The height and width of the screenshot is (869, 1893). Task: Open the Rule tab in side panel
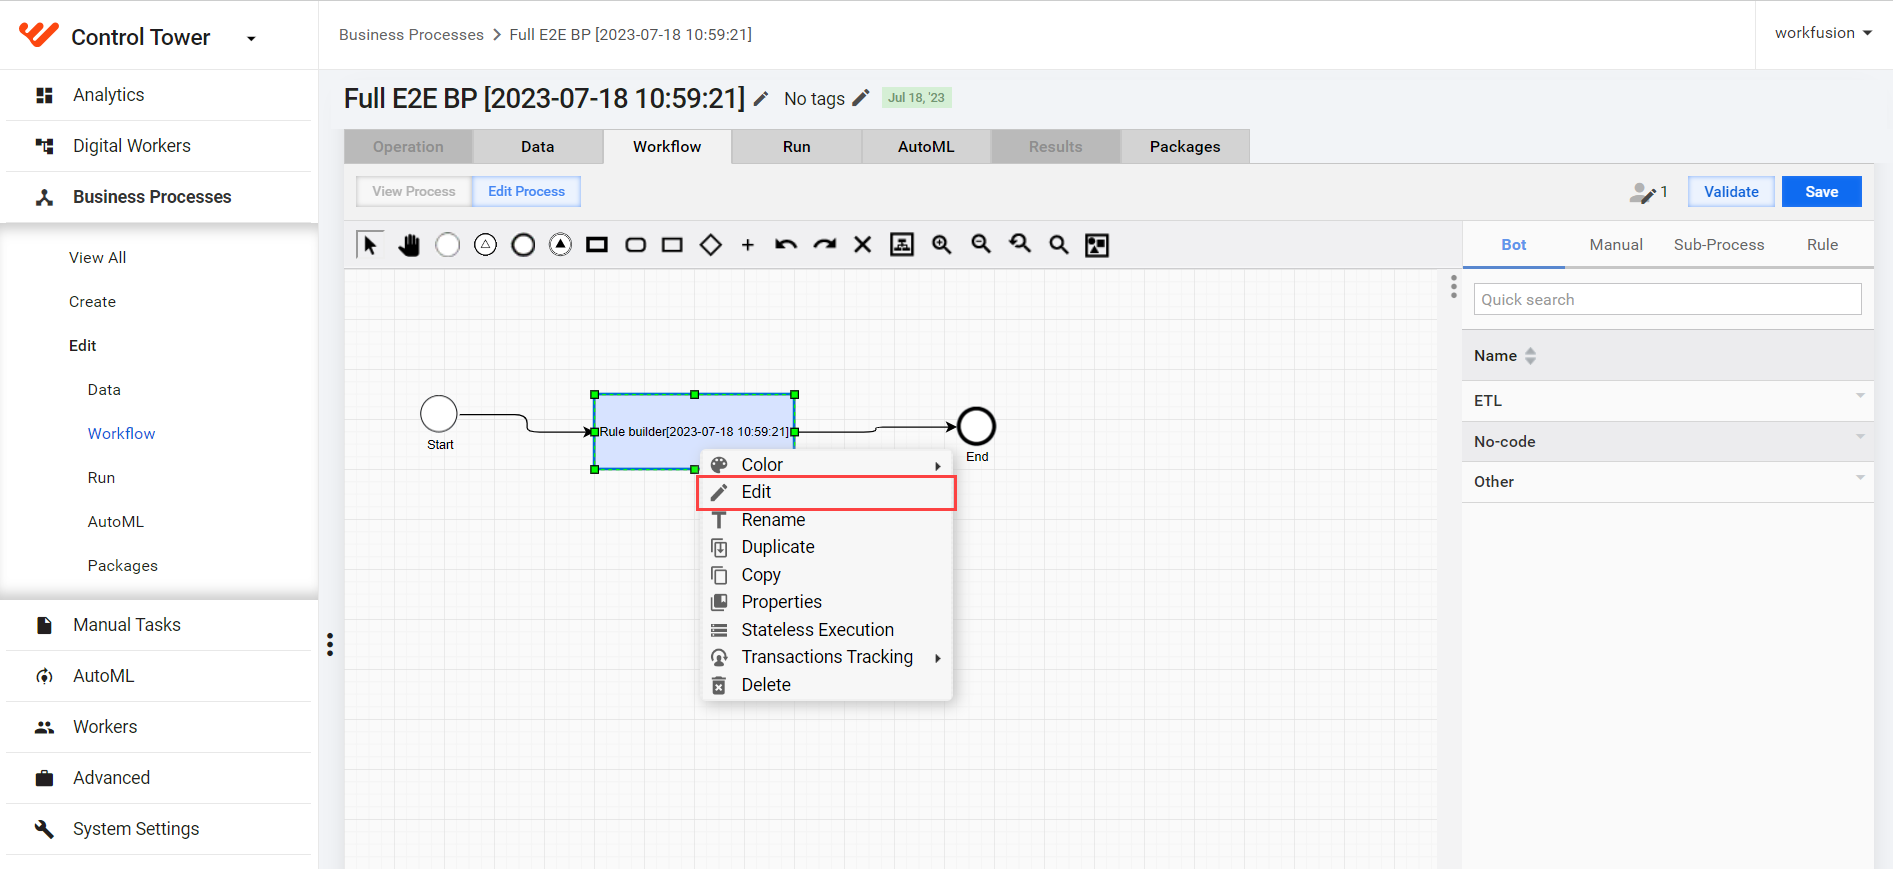click(1822, 245)
